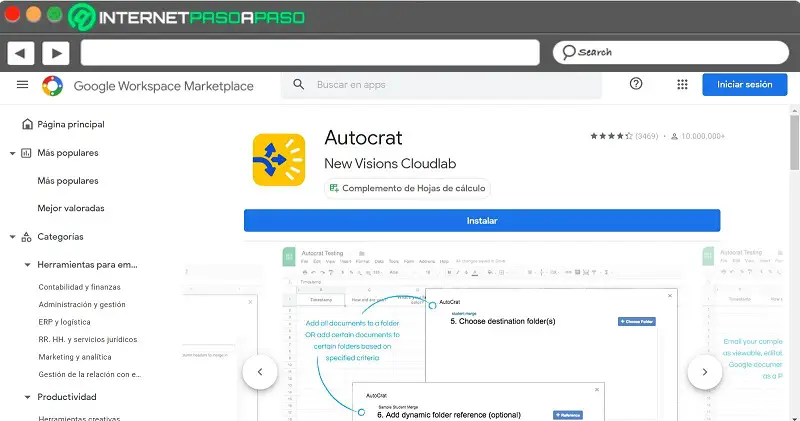
Task: Click the Autocrat screenshot preview
Action: coord(482,333)
